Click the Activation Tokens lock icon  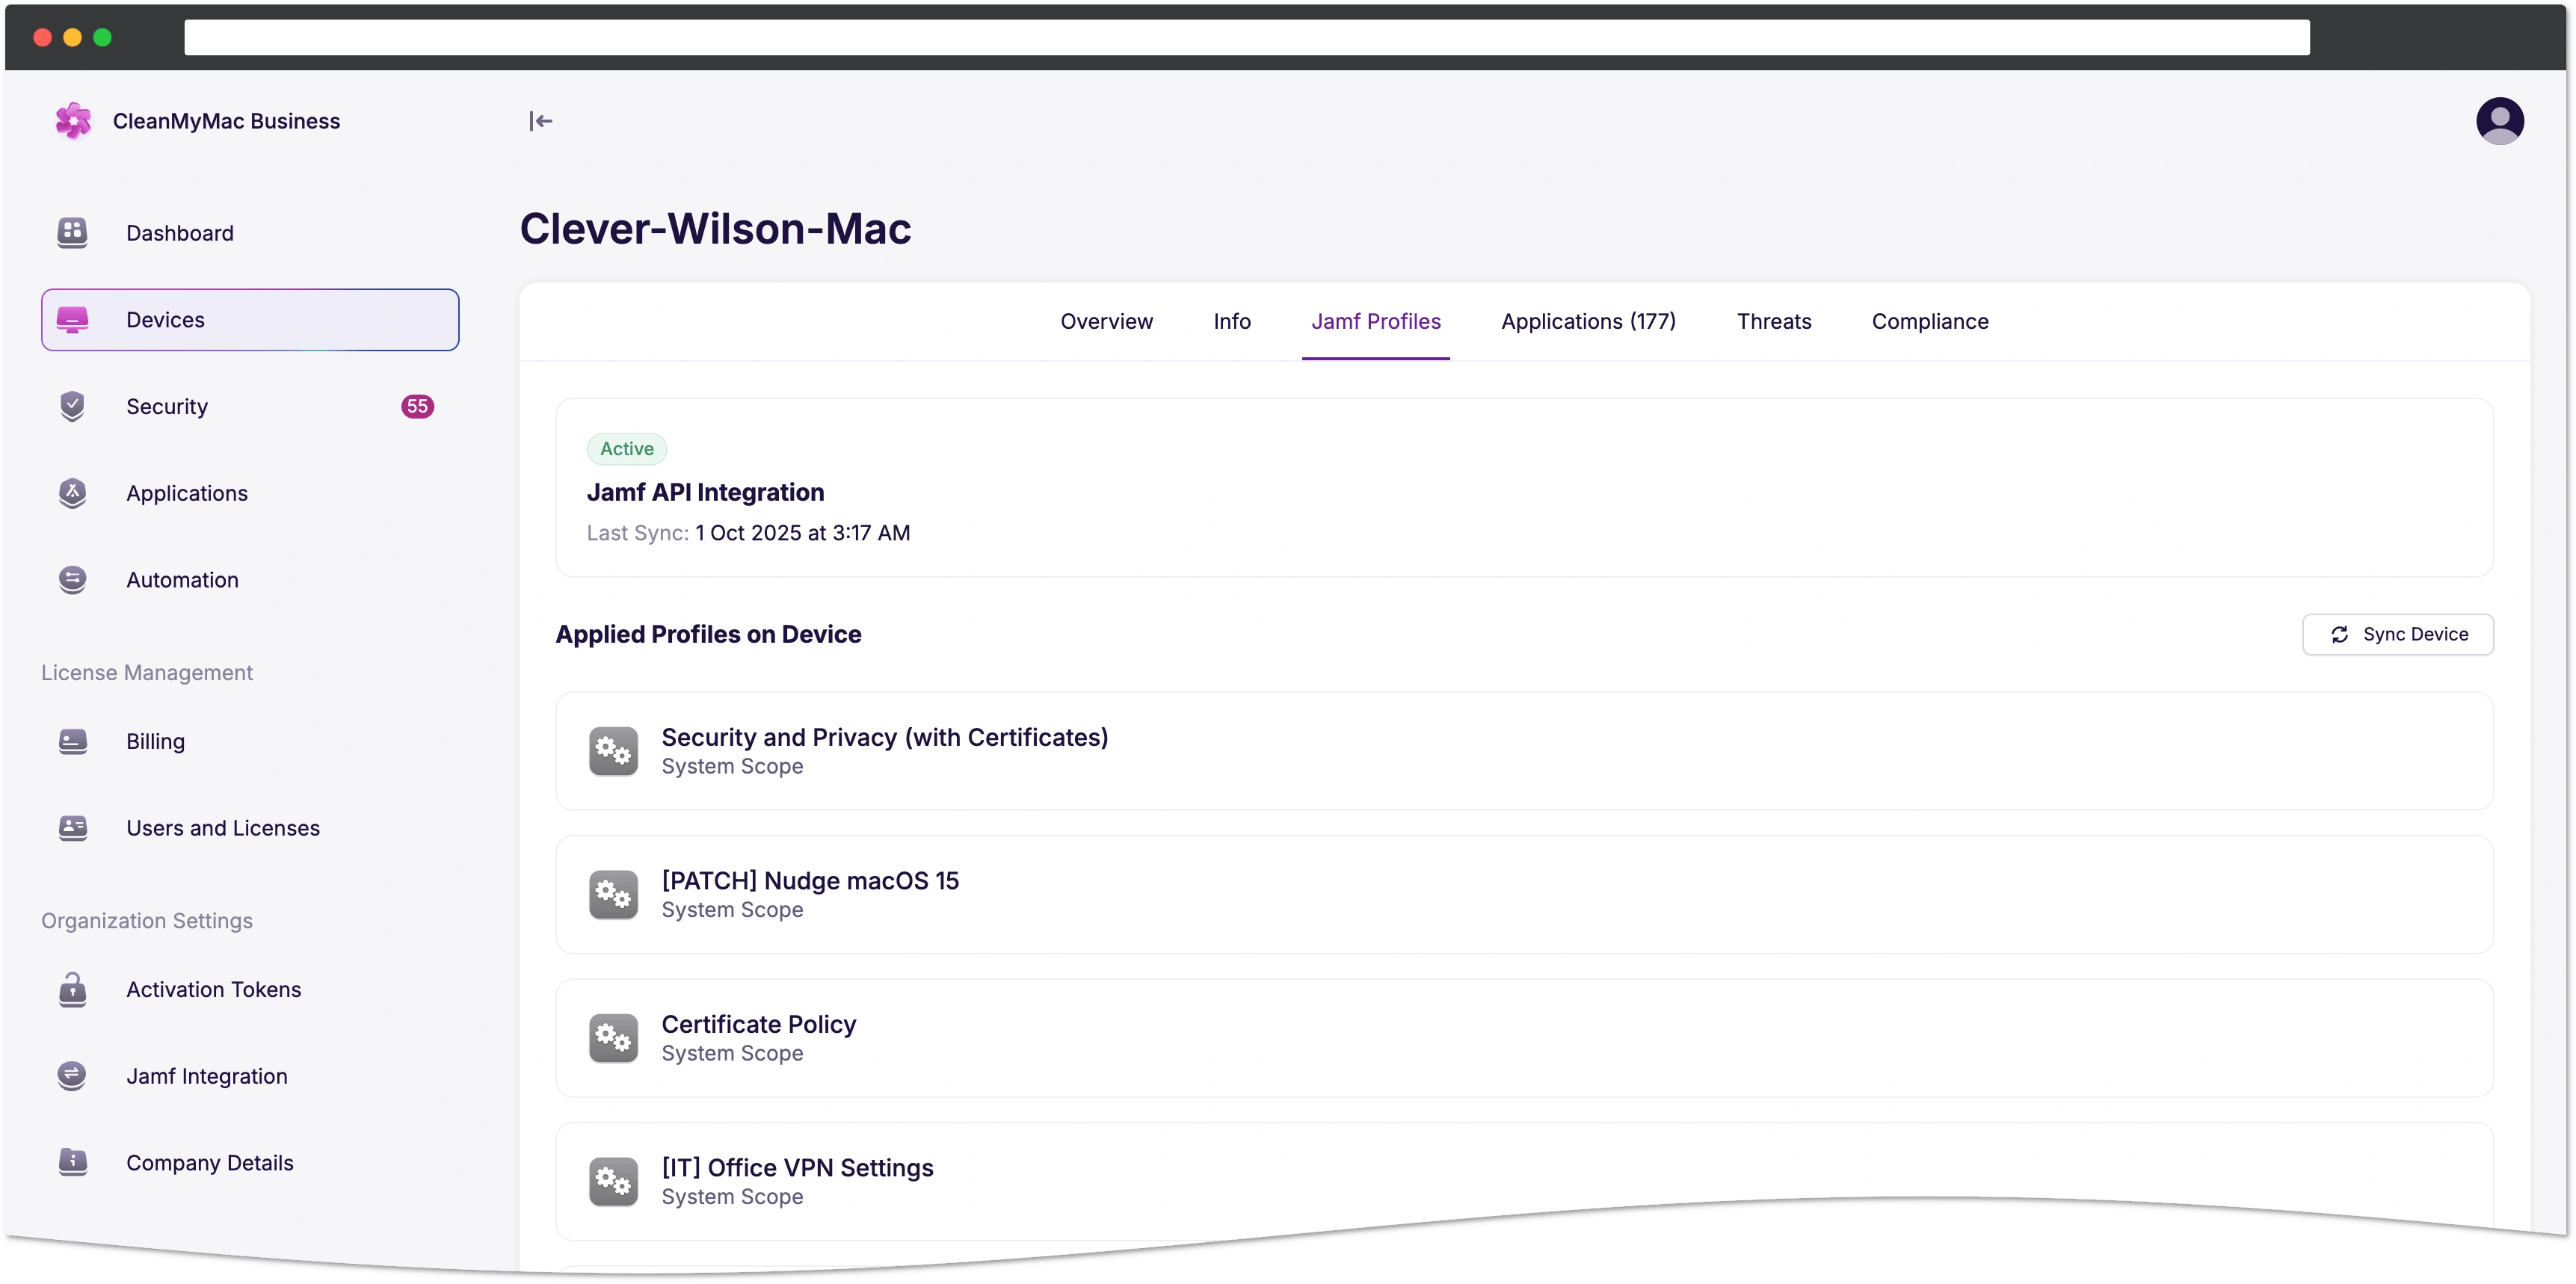point(72,989)
